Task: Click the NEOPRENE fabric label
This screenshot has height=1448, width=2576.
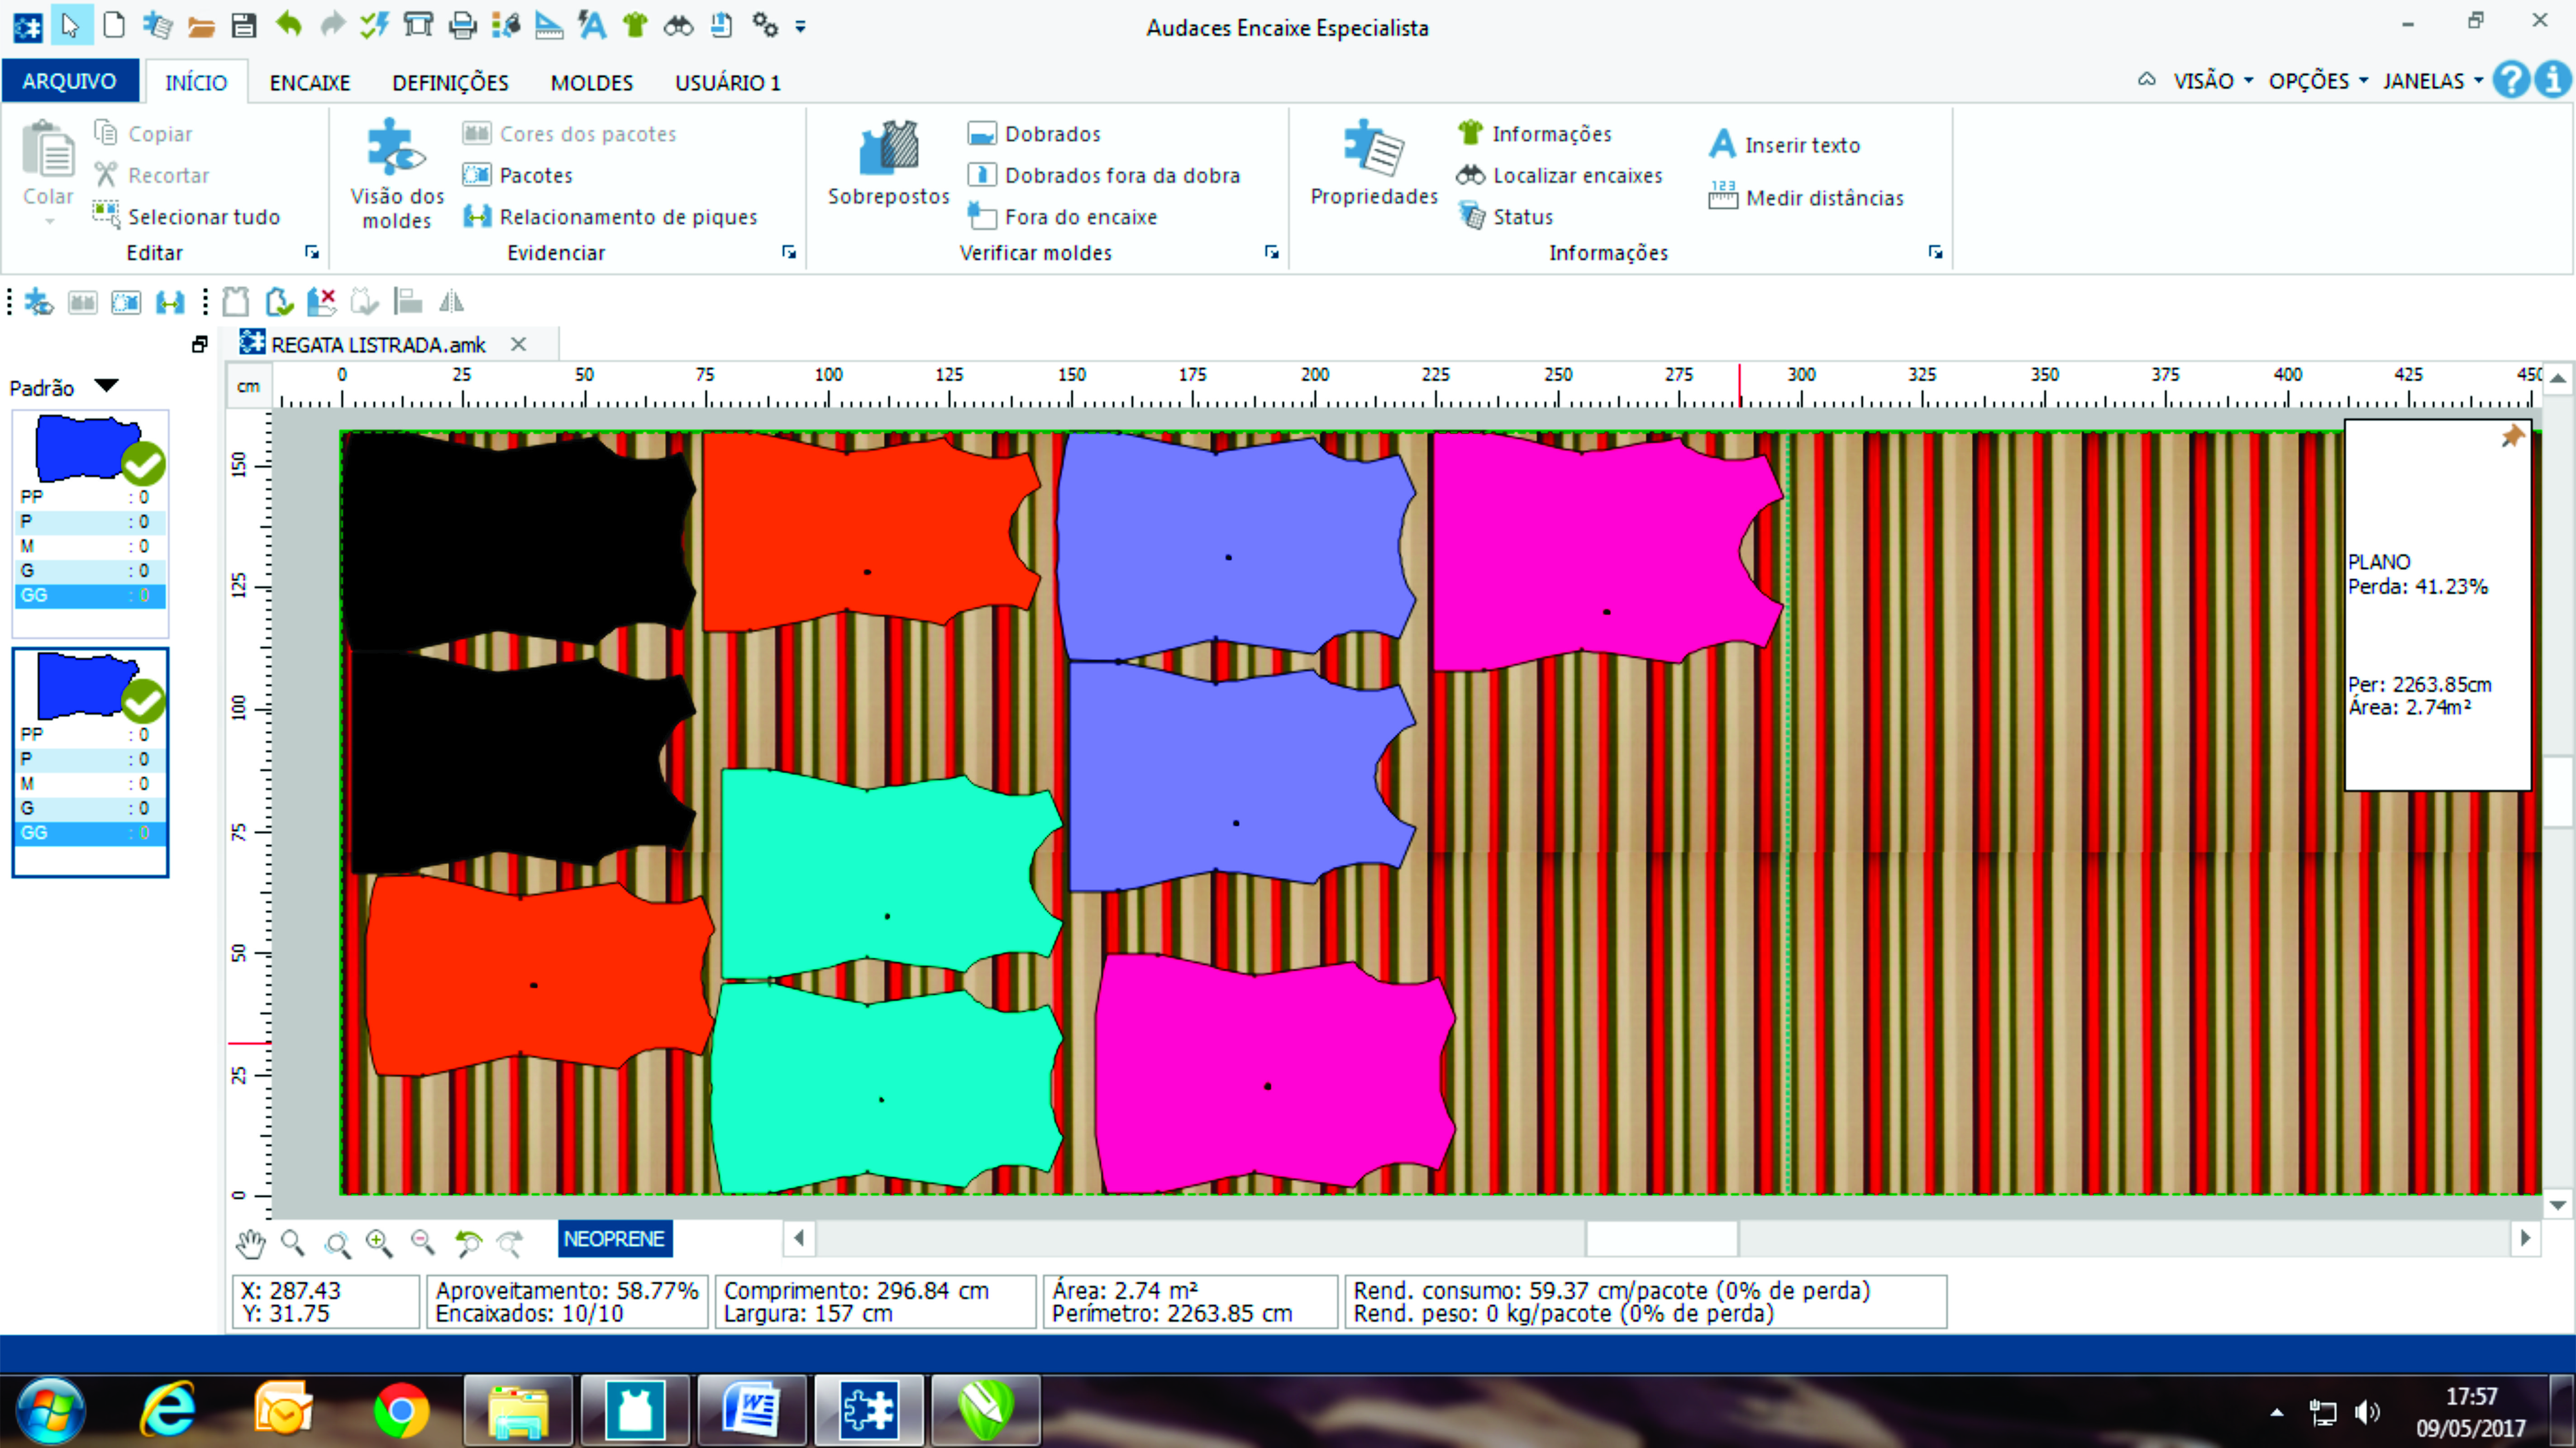Action: tap(614, 1238)
